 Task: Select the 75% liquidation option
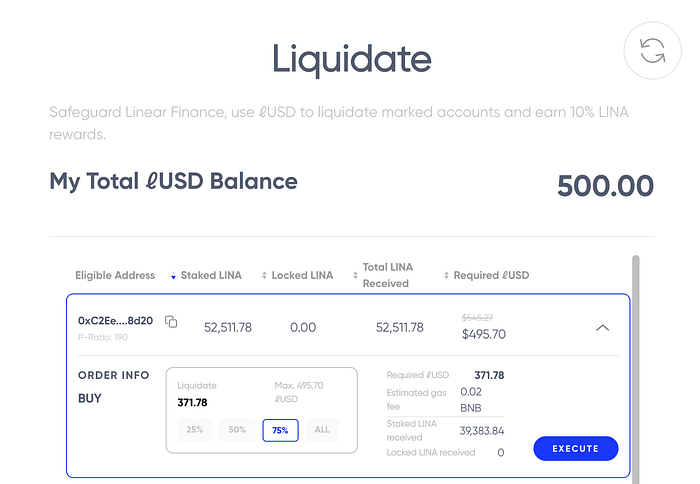coord(280,430)
